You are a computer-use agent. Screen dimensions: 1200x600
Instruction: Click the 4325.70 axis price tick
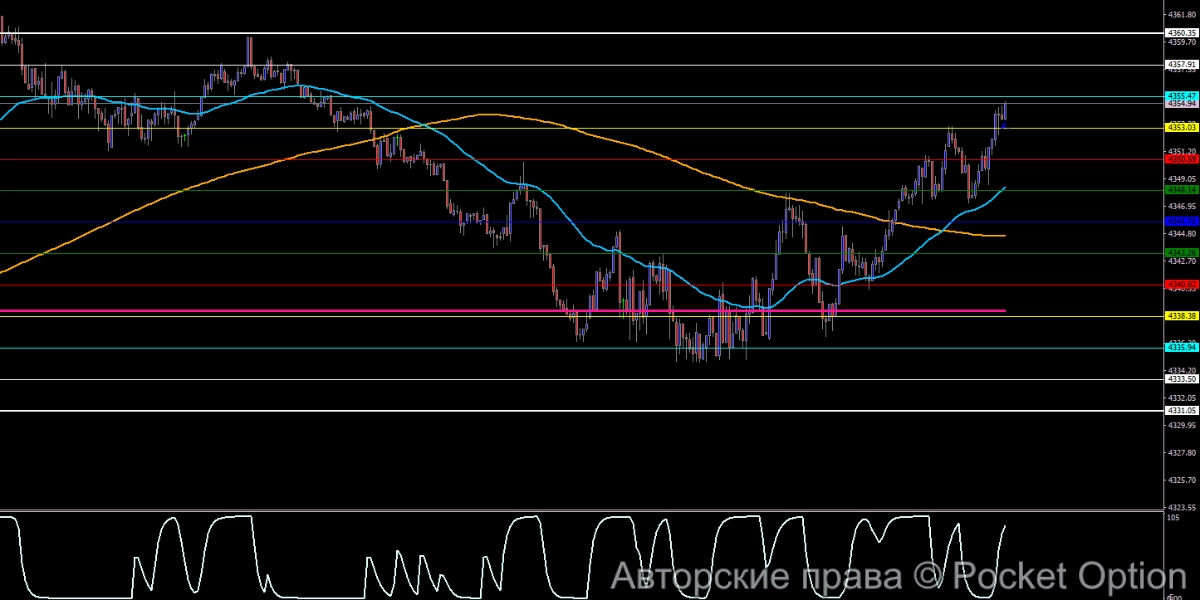tap(1181, 480)
